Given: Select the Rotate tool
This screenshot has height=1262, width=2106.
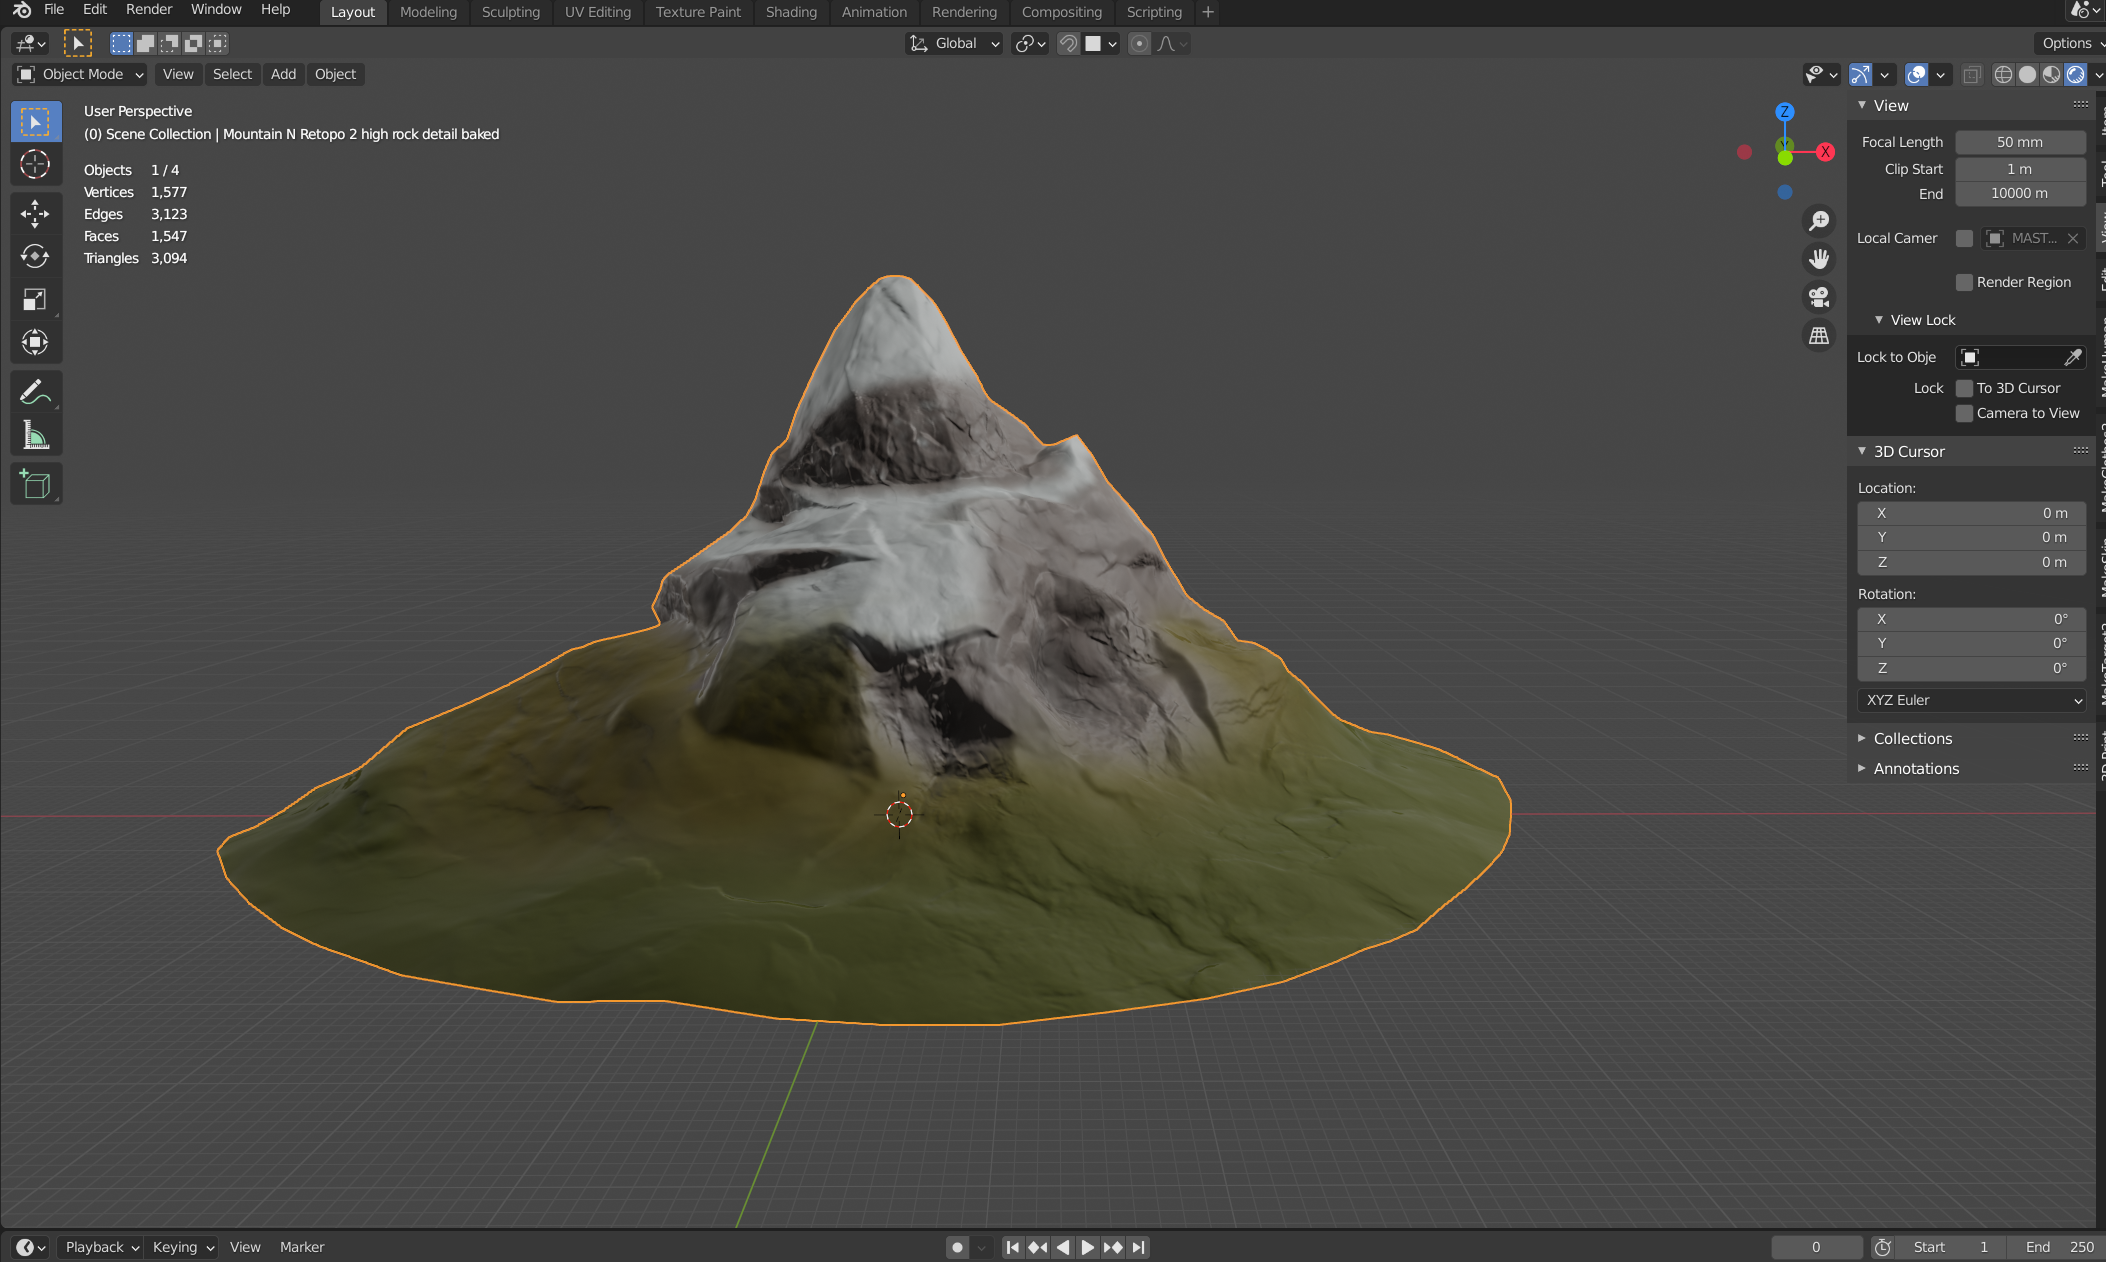Looking at the screenshot, I should 35,257.
